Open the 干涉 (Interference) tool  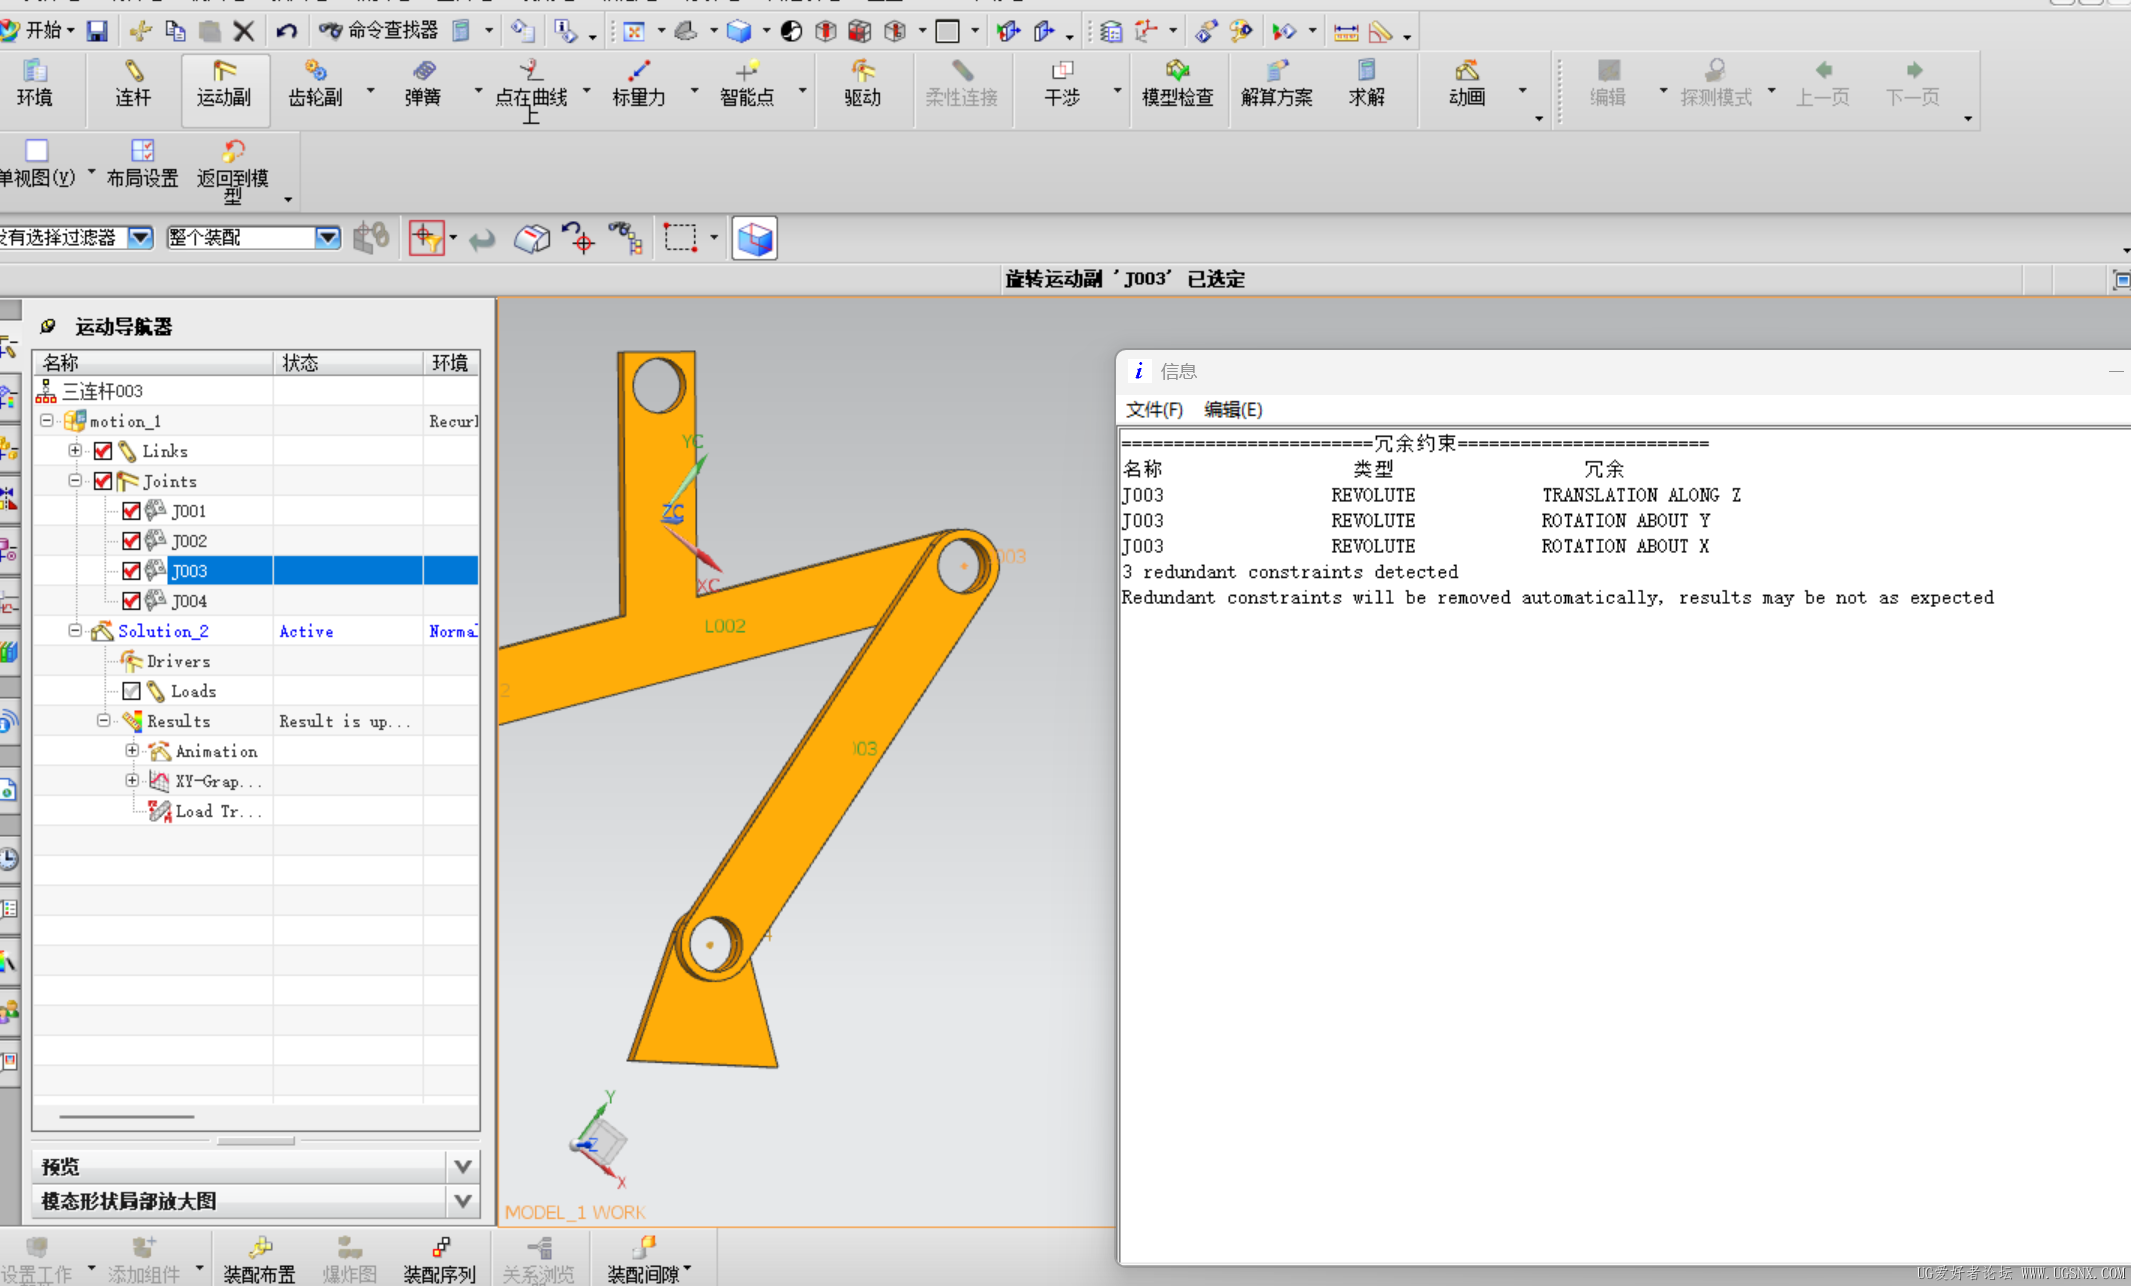(x=1062, y=83)
